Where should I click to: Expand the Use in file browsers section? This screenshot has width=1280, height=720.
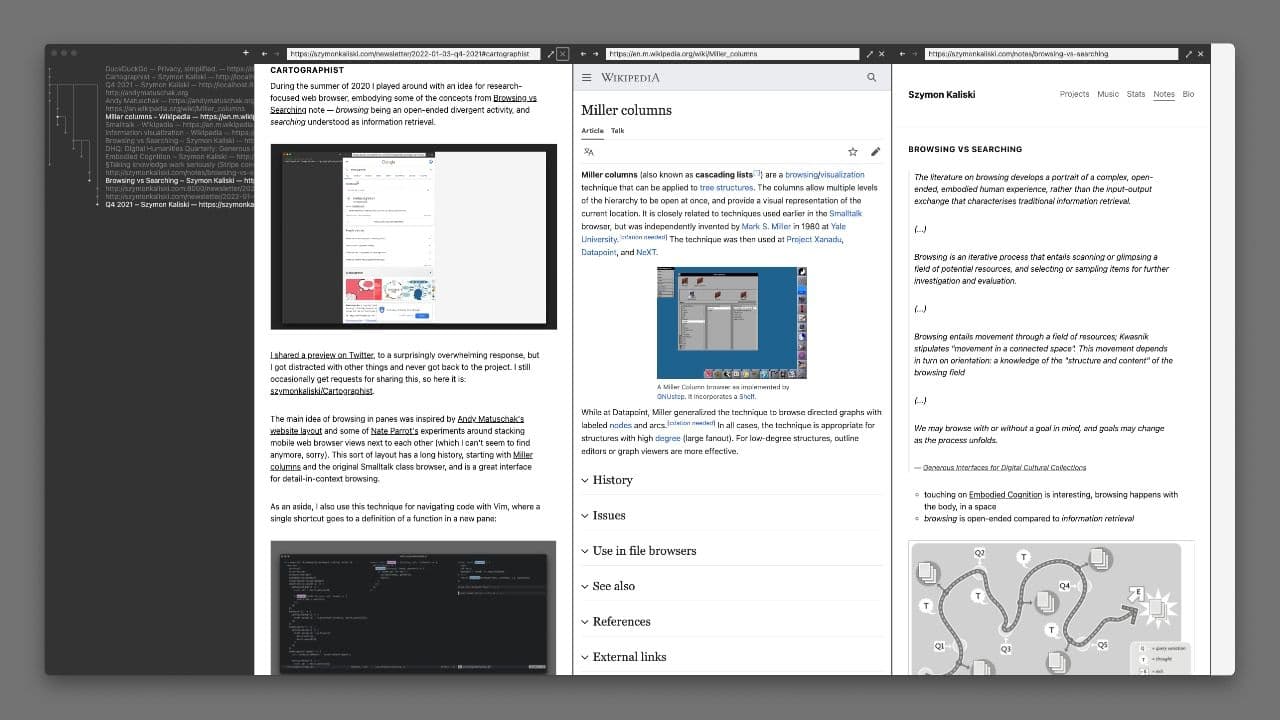pyautogui.click(x=732, y=551)
